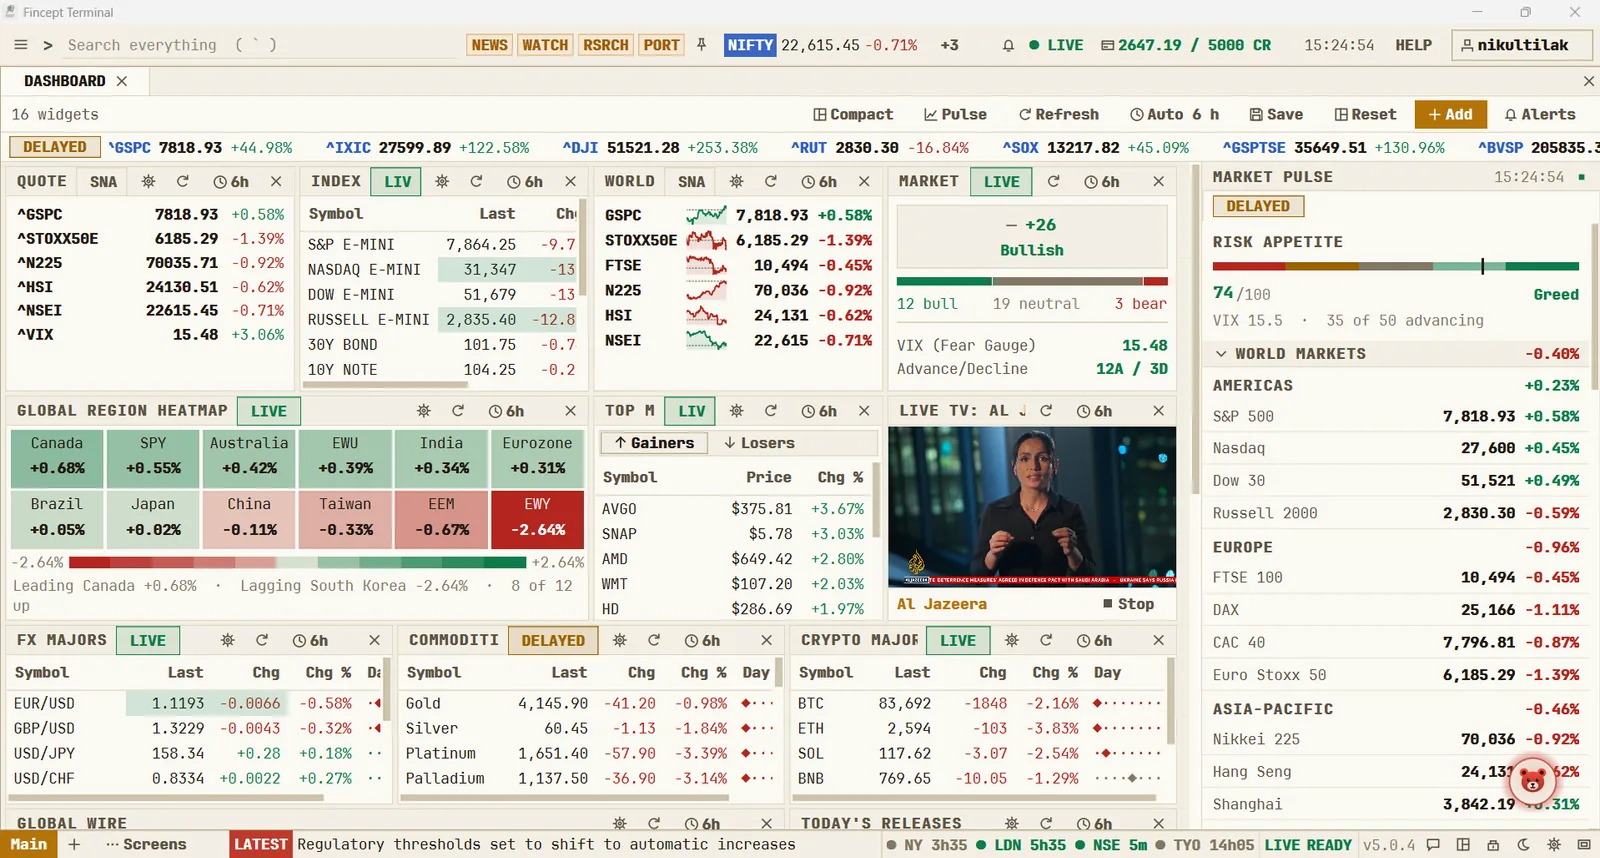Viewport: 1600px width, 858px height.
Task: Click the Add widget button
Action: click(1450, 115)
